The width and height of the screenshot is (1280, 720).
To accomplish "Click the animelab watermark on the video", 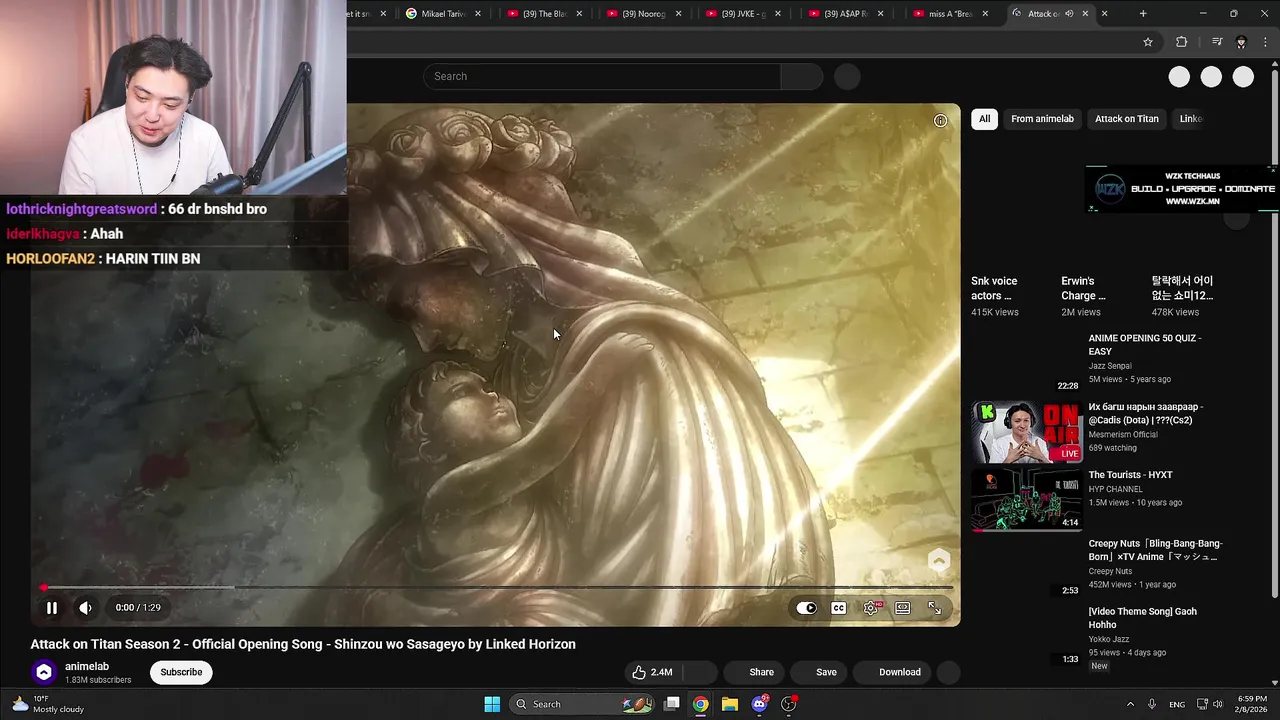I will click(x=939, y=562).
